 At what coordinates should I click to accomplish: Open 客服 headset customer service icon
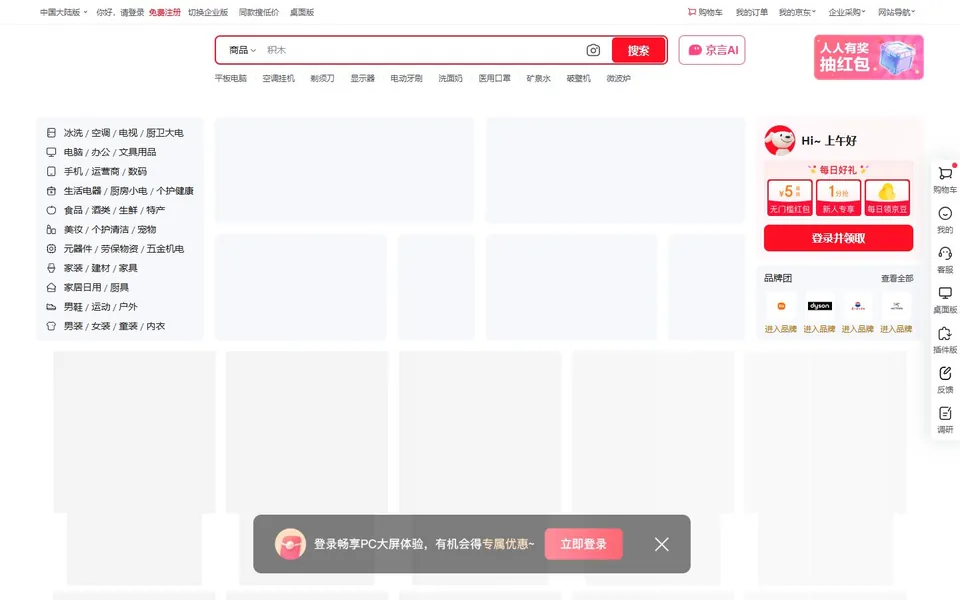tap(945, 253)
